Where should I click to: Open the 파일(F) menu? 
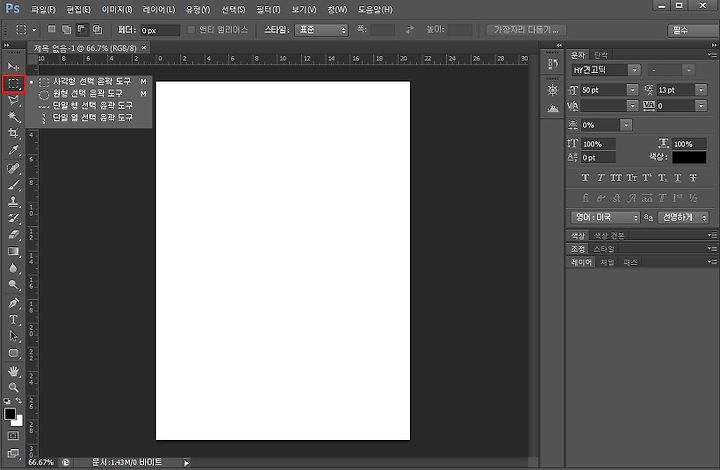tap(43, 10)
